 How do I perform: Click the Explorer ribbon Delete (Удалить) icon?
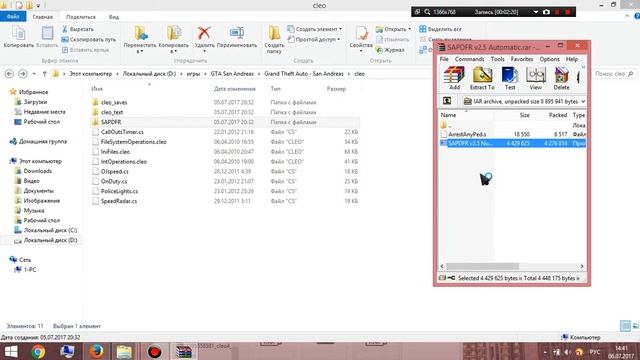pos(204,33)
